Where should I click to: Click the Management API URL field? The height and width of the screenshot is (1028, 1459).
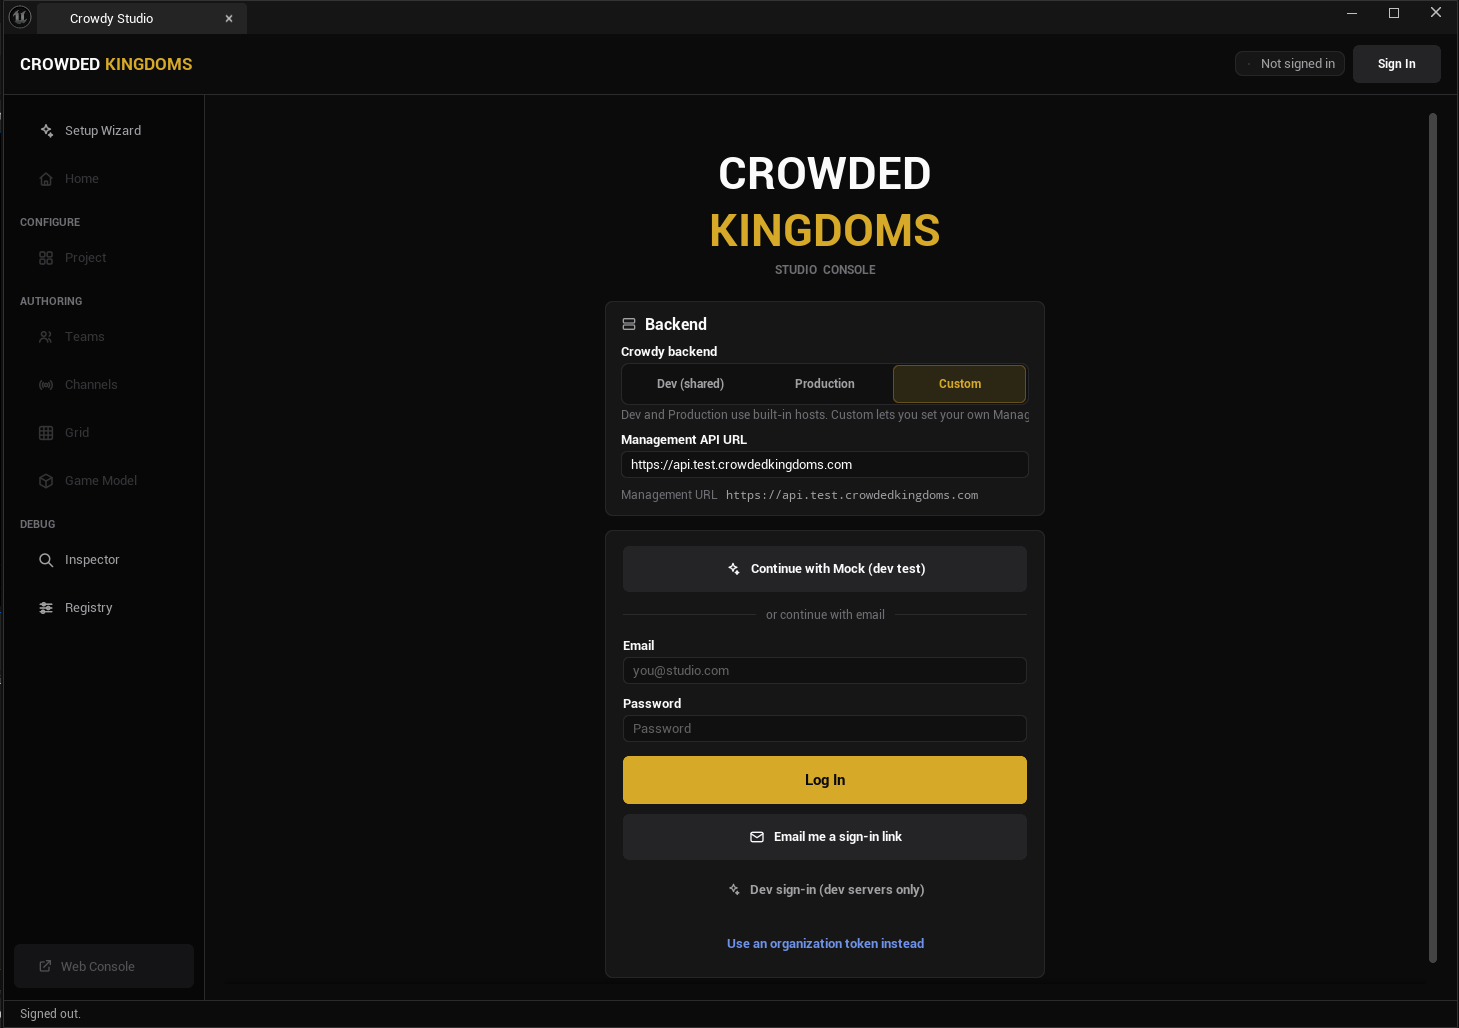825,465
